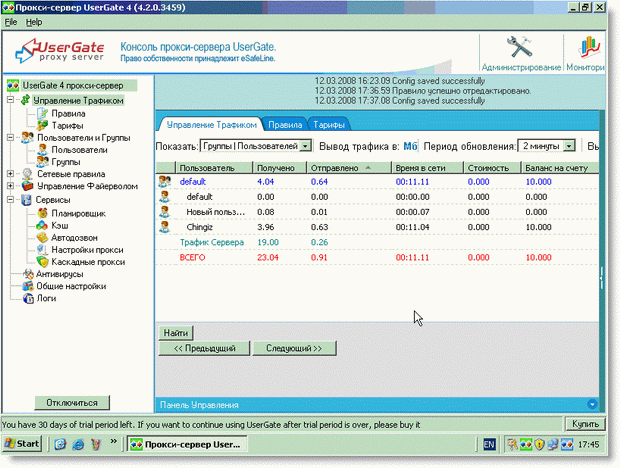
Task: Show hidden quick launch icons chevron
Action: (x=113, y=441)
